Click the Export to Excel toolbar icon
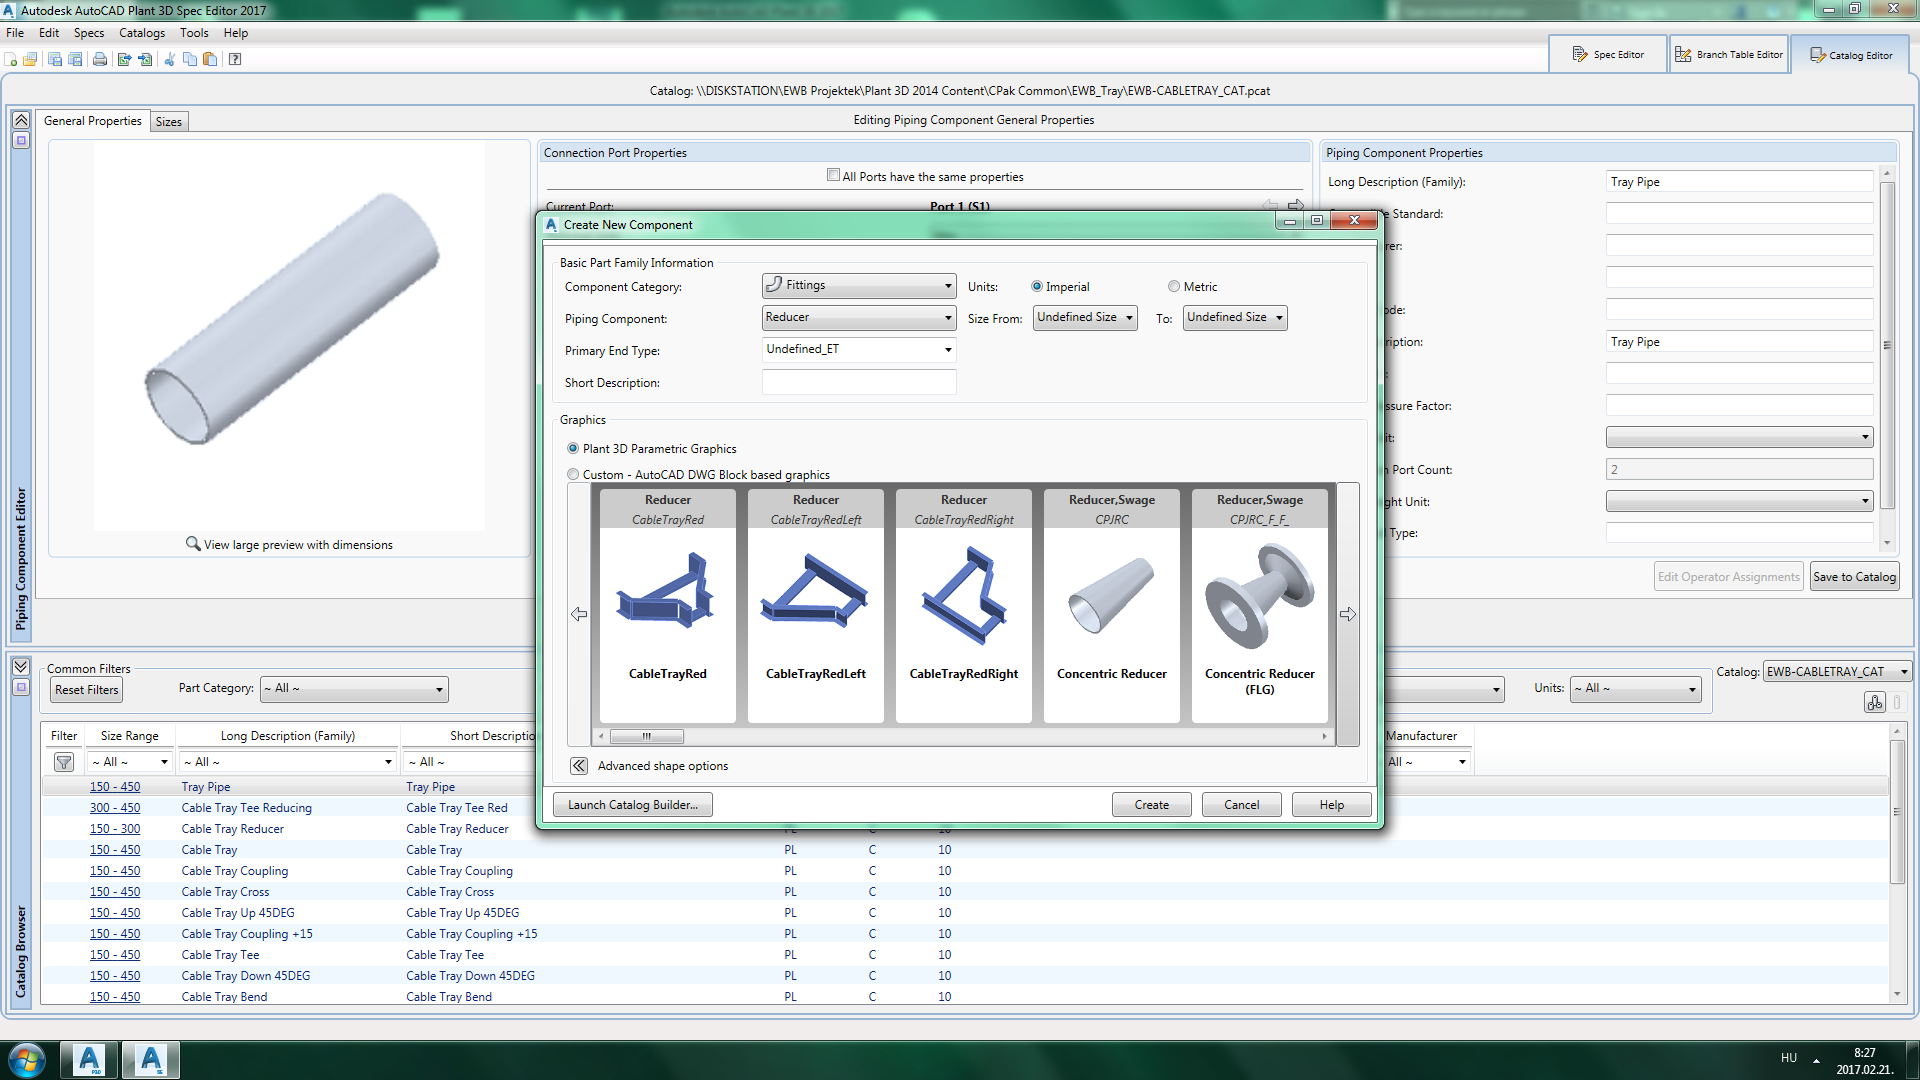 coord(124,59)
